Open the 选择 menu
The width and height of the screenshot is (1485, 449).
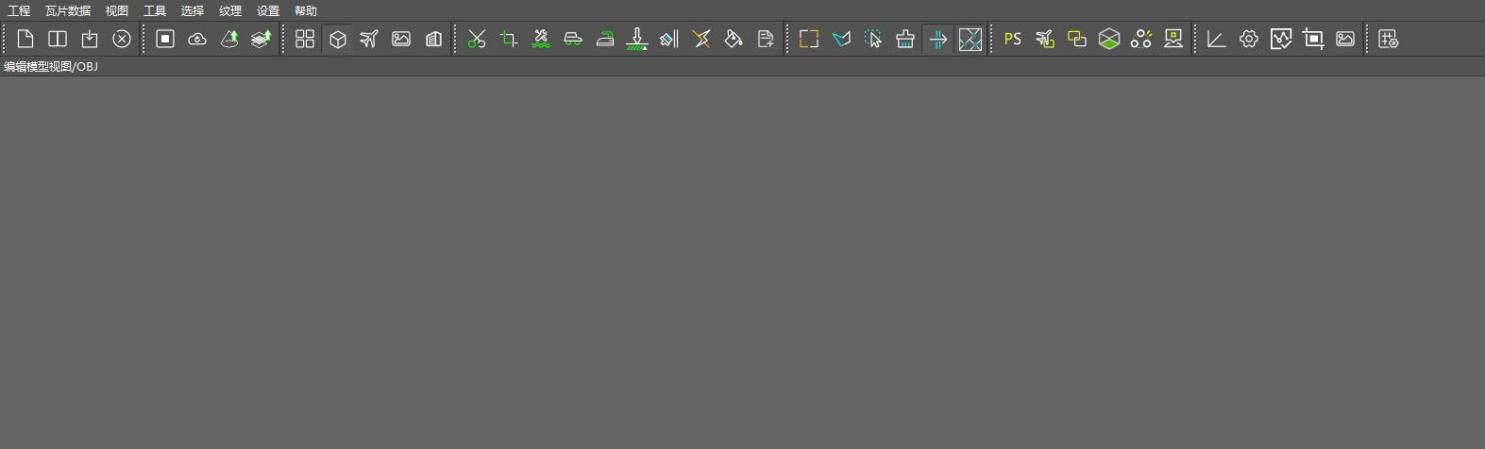click(193, 11)
